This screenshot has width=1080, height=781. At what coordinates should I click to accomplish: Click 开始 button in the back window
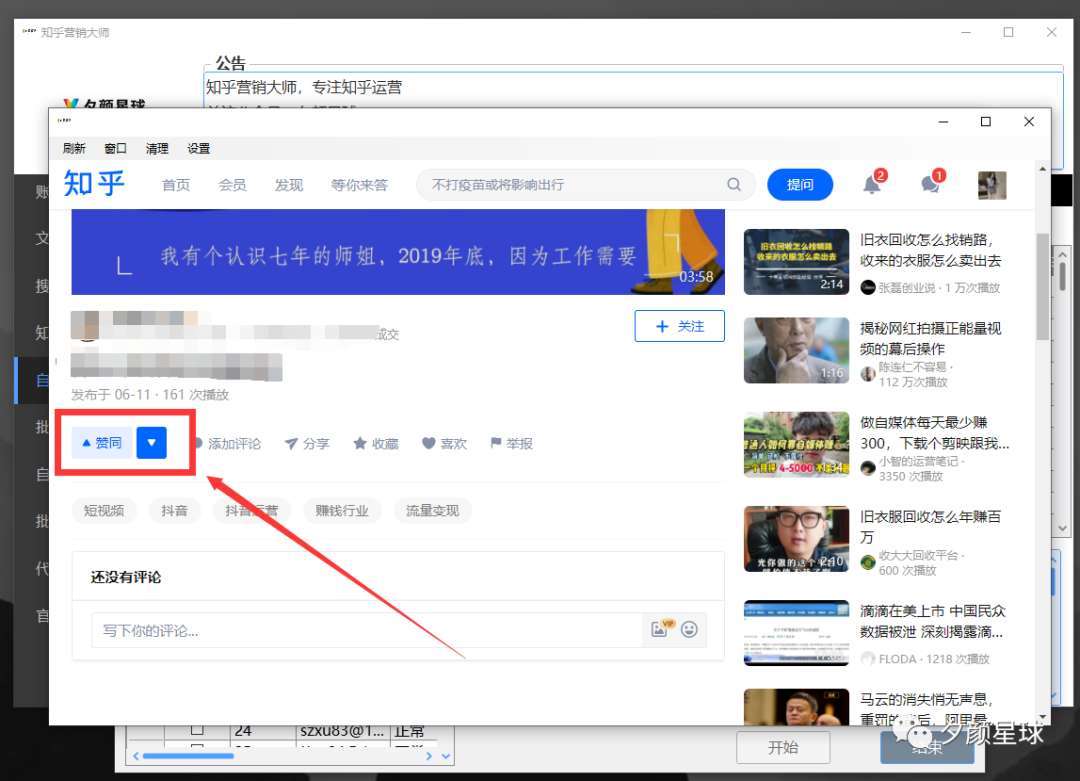click(x=783, y=747)
